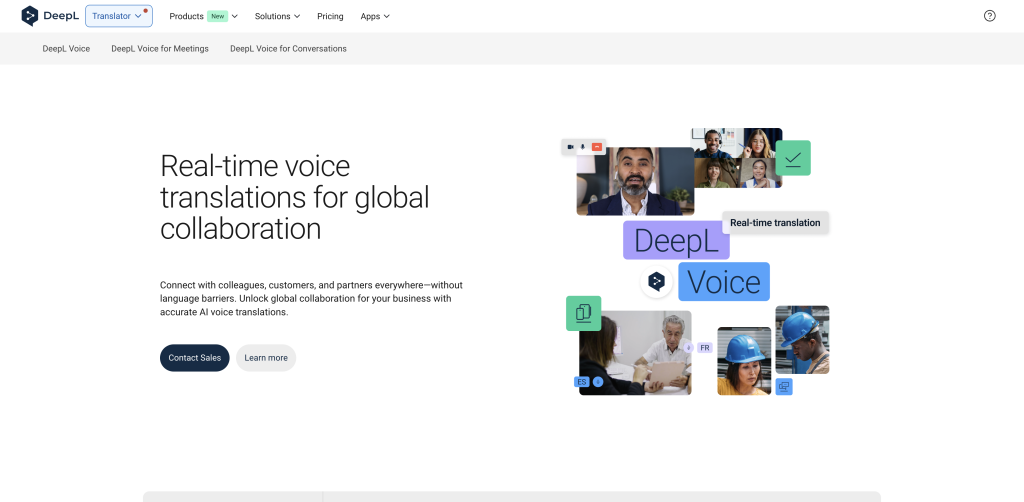Image resolution: width=1024 pixels, height=502 pixels.
Task: Expand the Apps menu
Action: (375, 16)
